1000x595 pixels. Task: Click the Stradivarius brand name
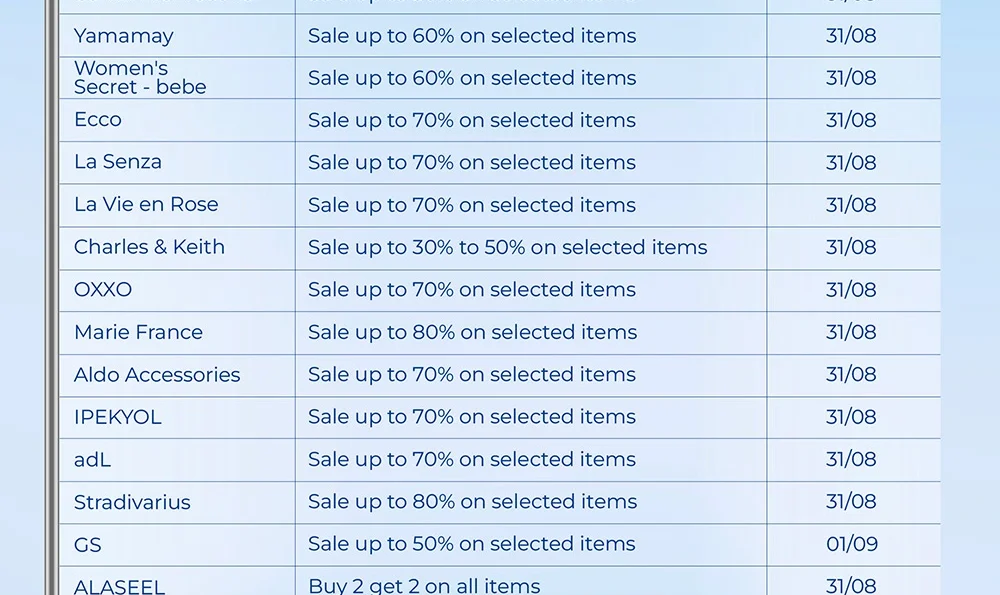point(132,502)
